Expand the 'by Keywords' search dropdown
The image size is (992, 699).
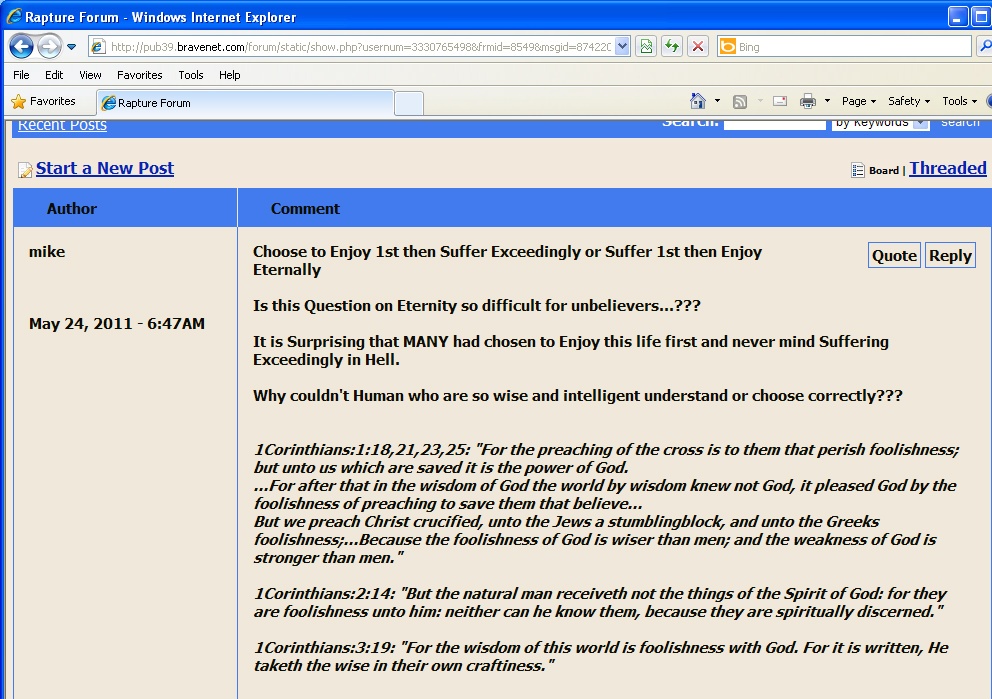[x=880, y=123]
